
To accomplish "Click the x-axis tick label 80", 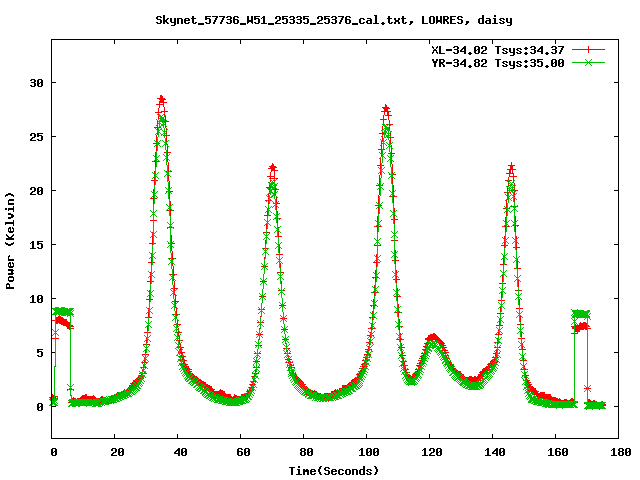I will point(306,452).
